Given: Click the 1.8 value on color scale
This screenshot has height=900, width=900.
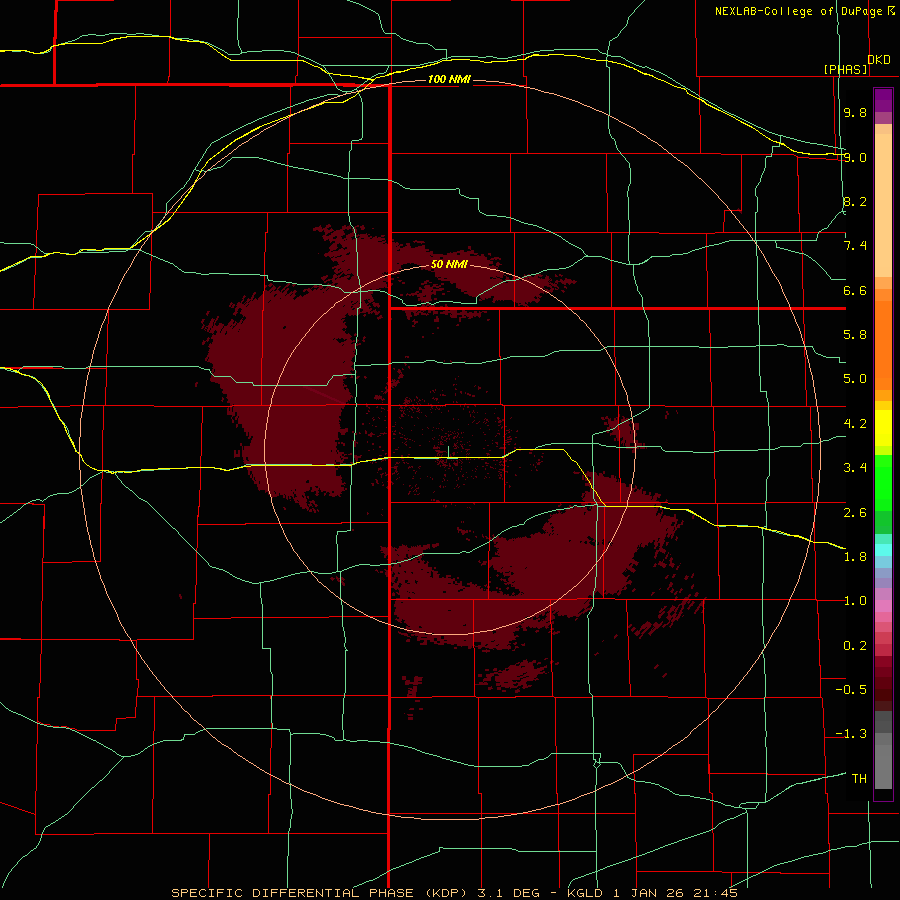Looking at the screenshot, I should coord(855,557).
